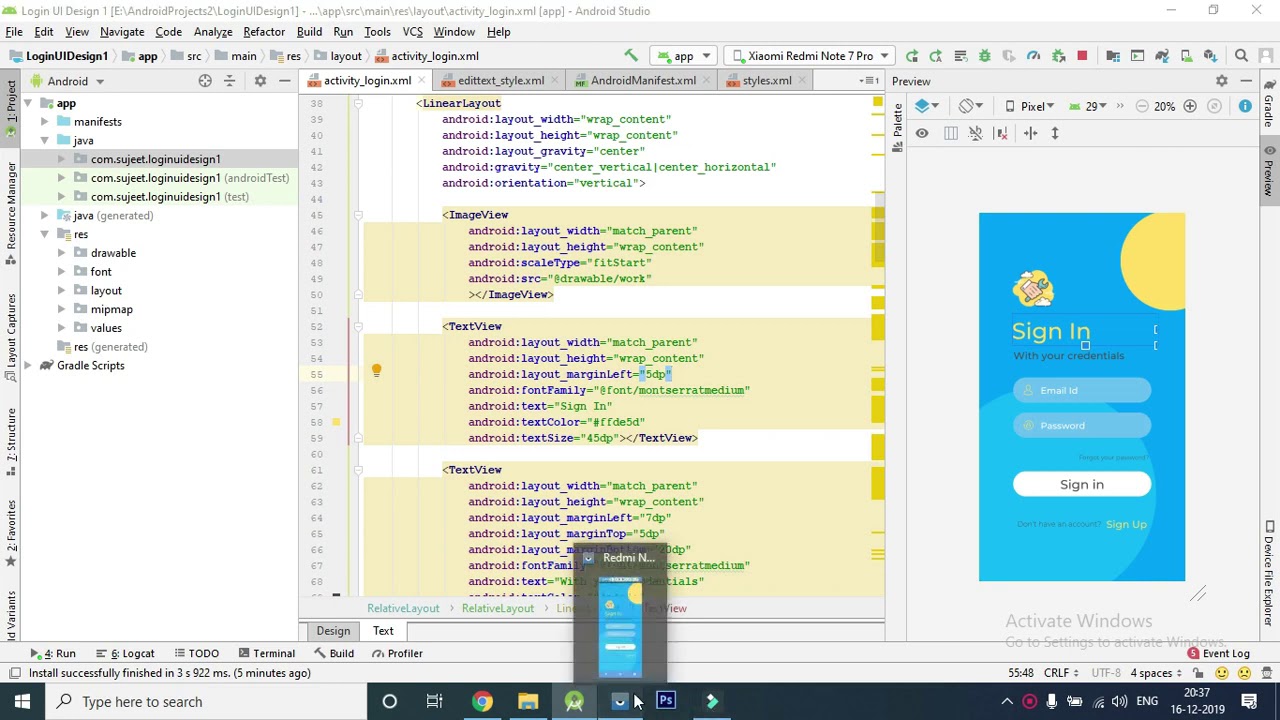This screenshot has height=720, width=1280.
Task: Open the Pixel device preview dropdown
Action: pyautogui.click(x=1032, y=106)
